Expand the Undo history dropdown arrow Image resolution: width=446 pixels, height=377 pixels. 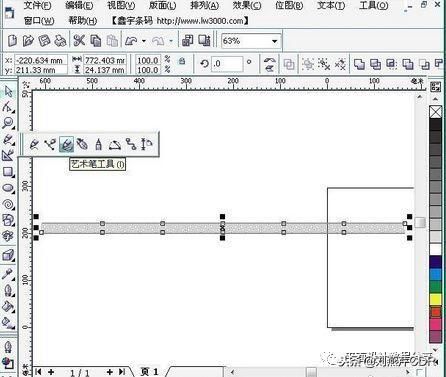coord(144,41)
